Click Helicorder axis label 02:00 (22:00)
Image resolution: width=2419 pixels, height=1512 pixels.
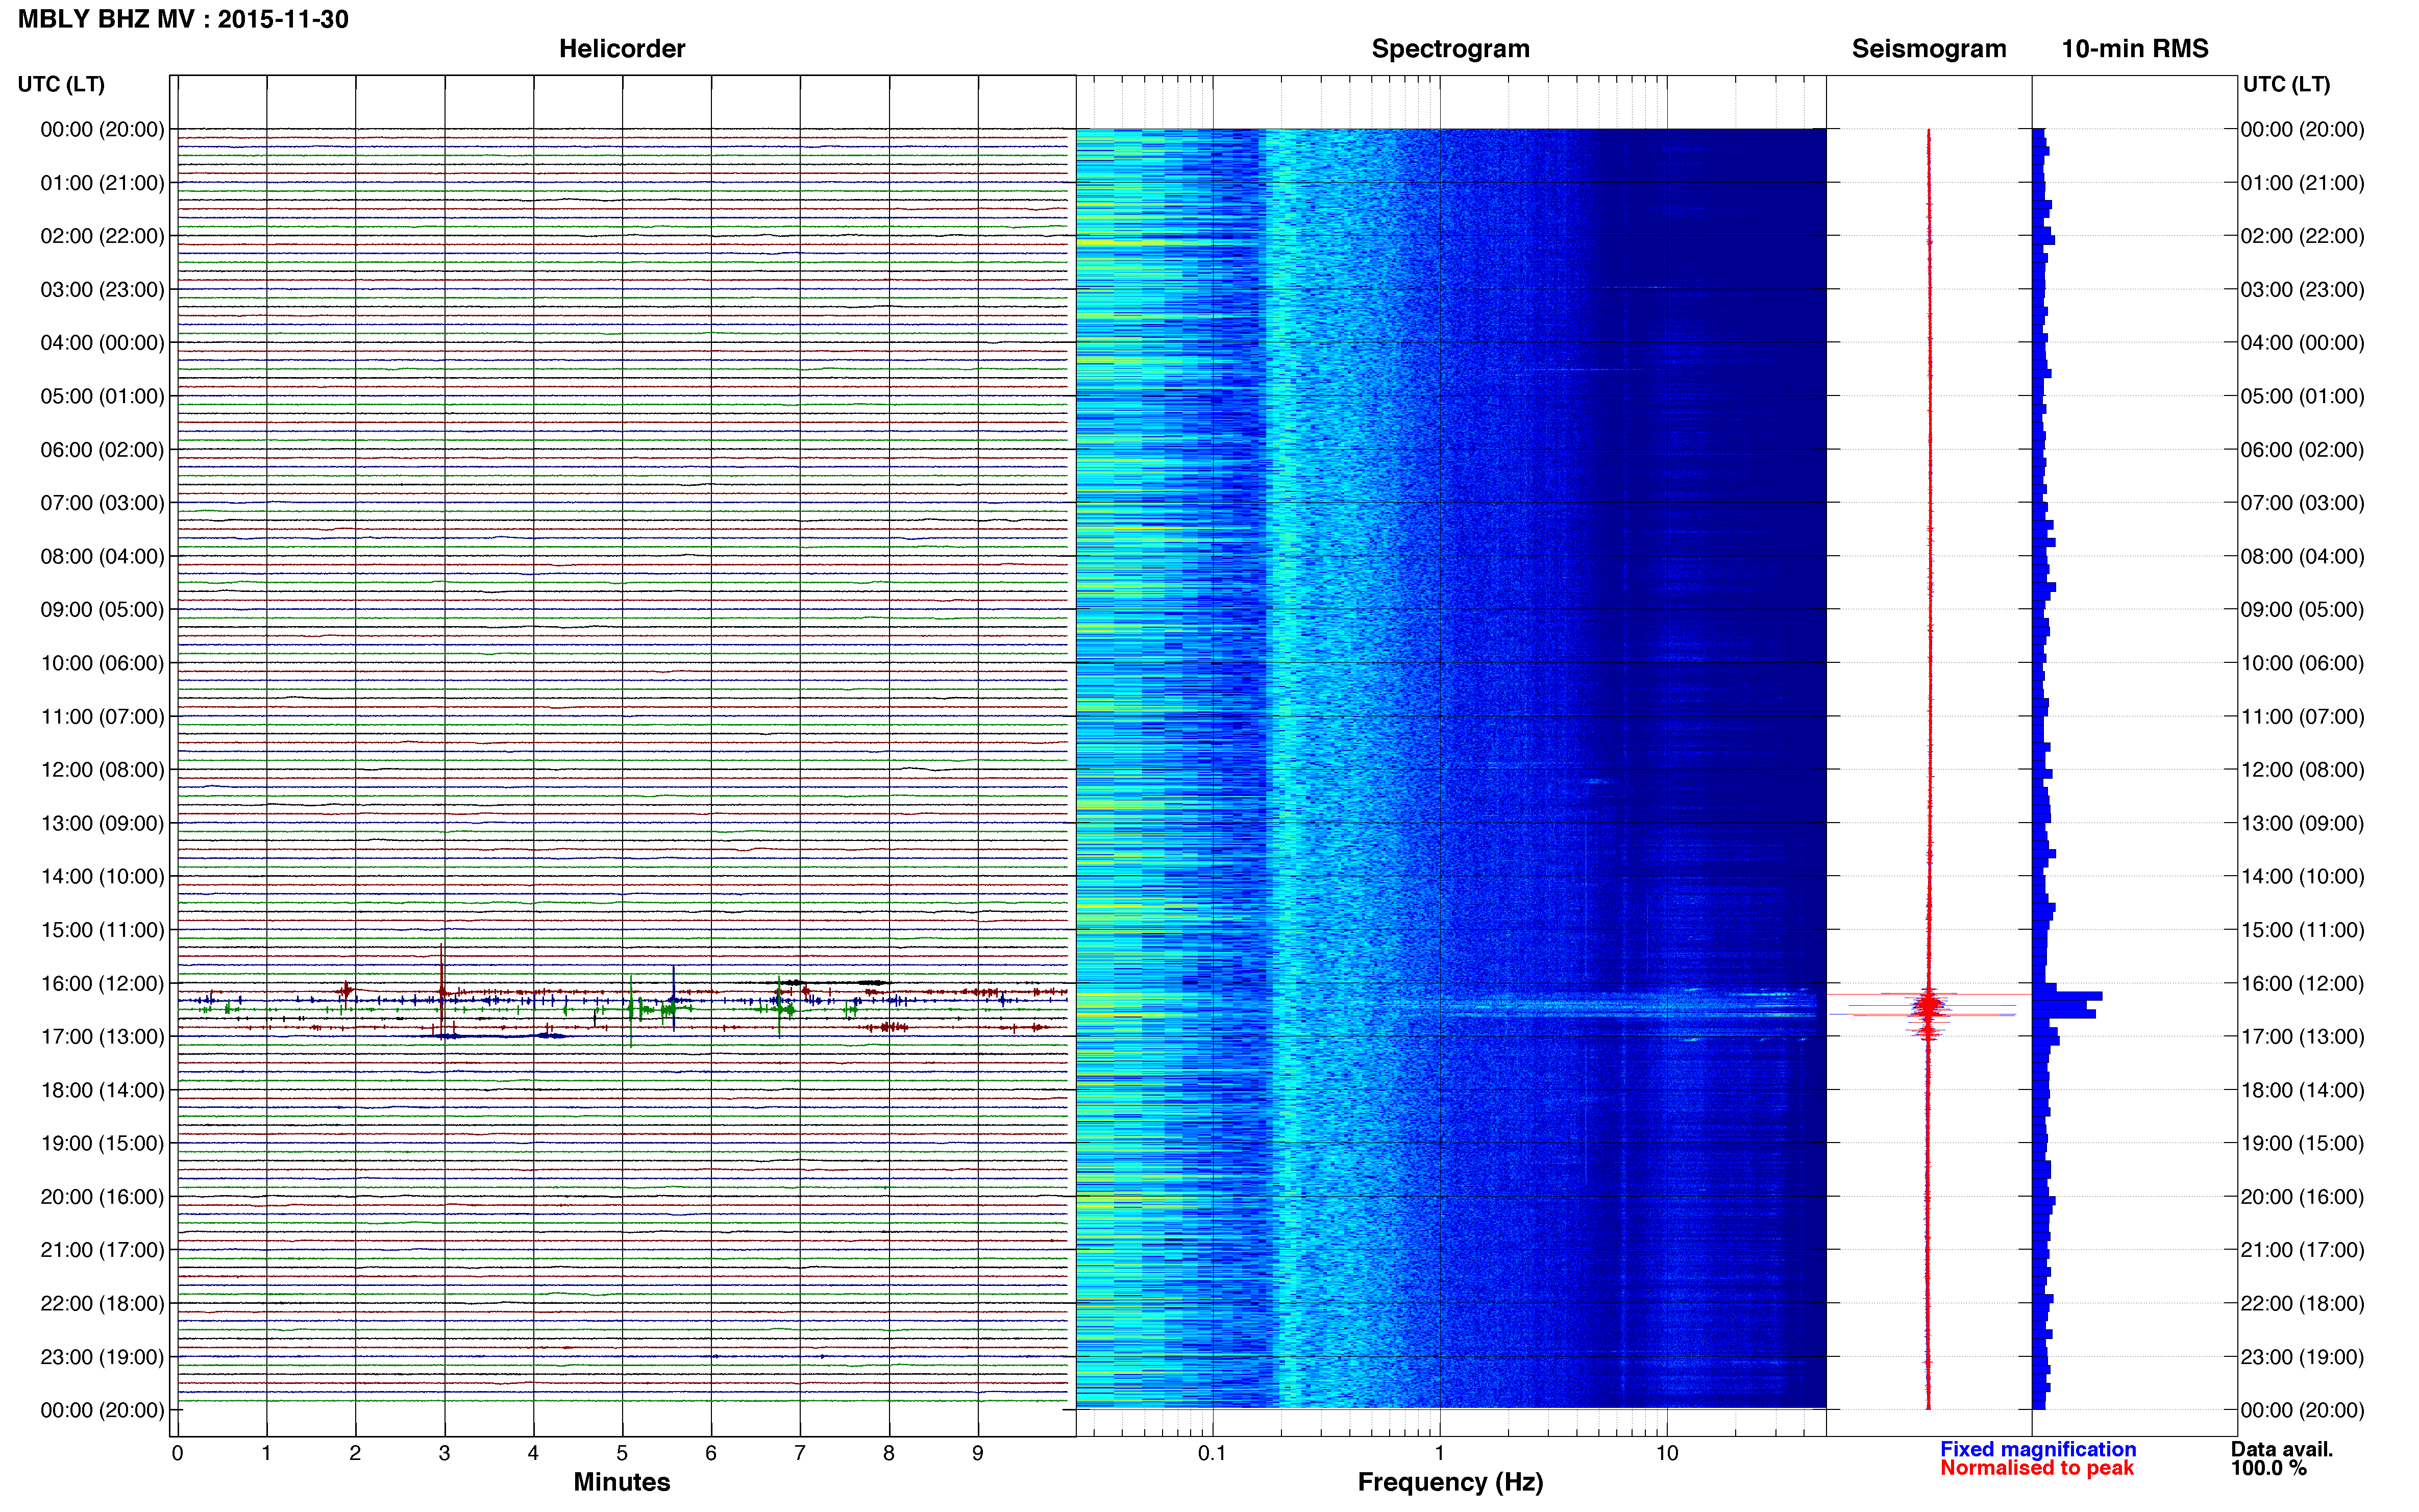[x=102, y=236]
